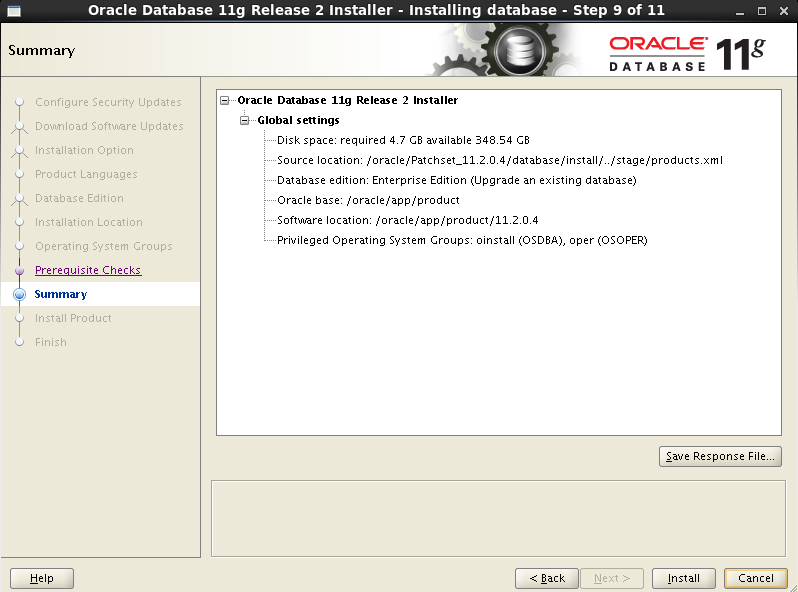Minimize the installer window
The image size is (798, 592).
pos(740,11)
